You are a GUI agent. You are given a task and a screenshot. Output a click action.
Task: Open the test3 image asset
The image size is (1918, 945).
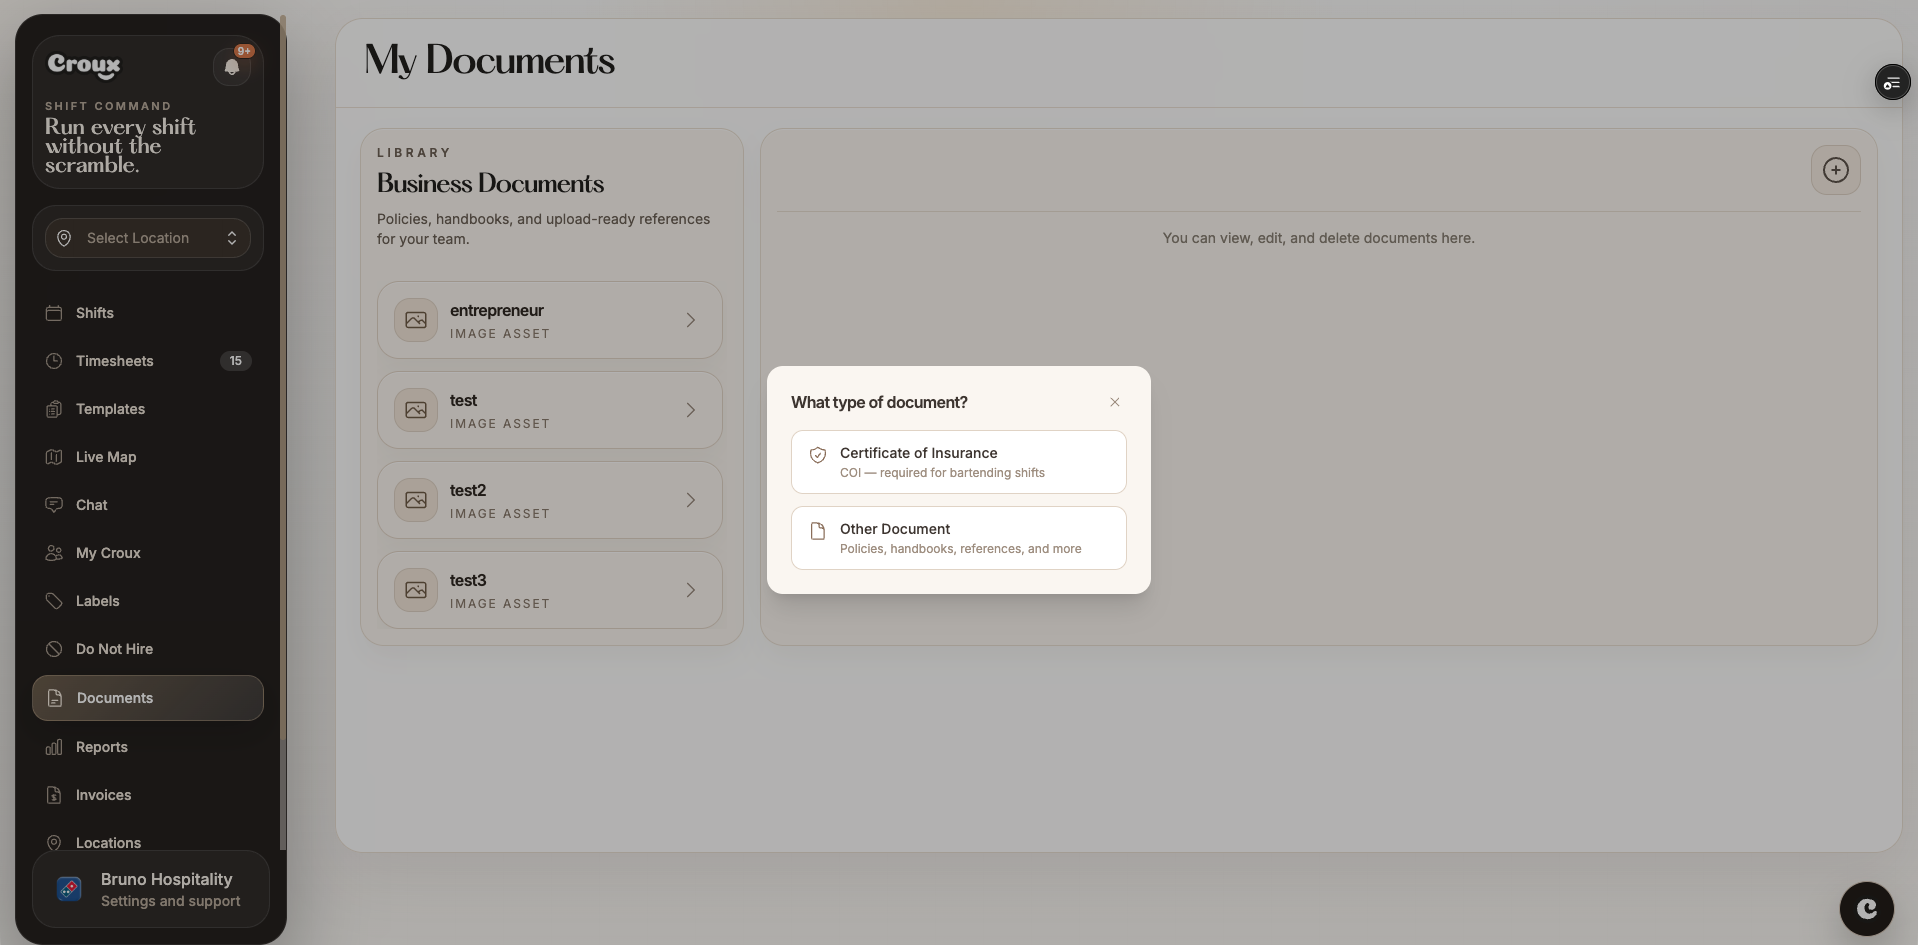pos(550,590)
